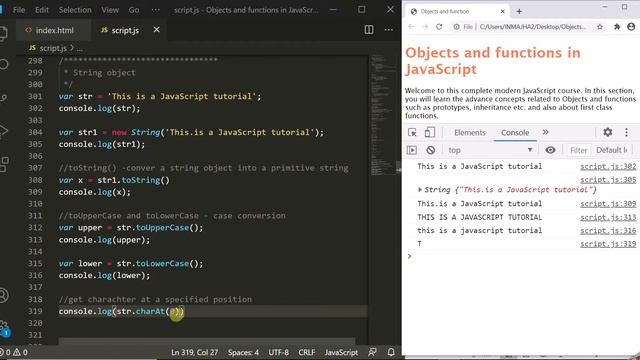The width and height of the screenshot is (640, 360).
Task: Open source link script.js:305
Action: point(608,180)
